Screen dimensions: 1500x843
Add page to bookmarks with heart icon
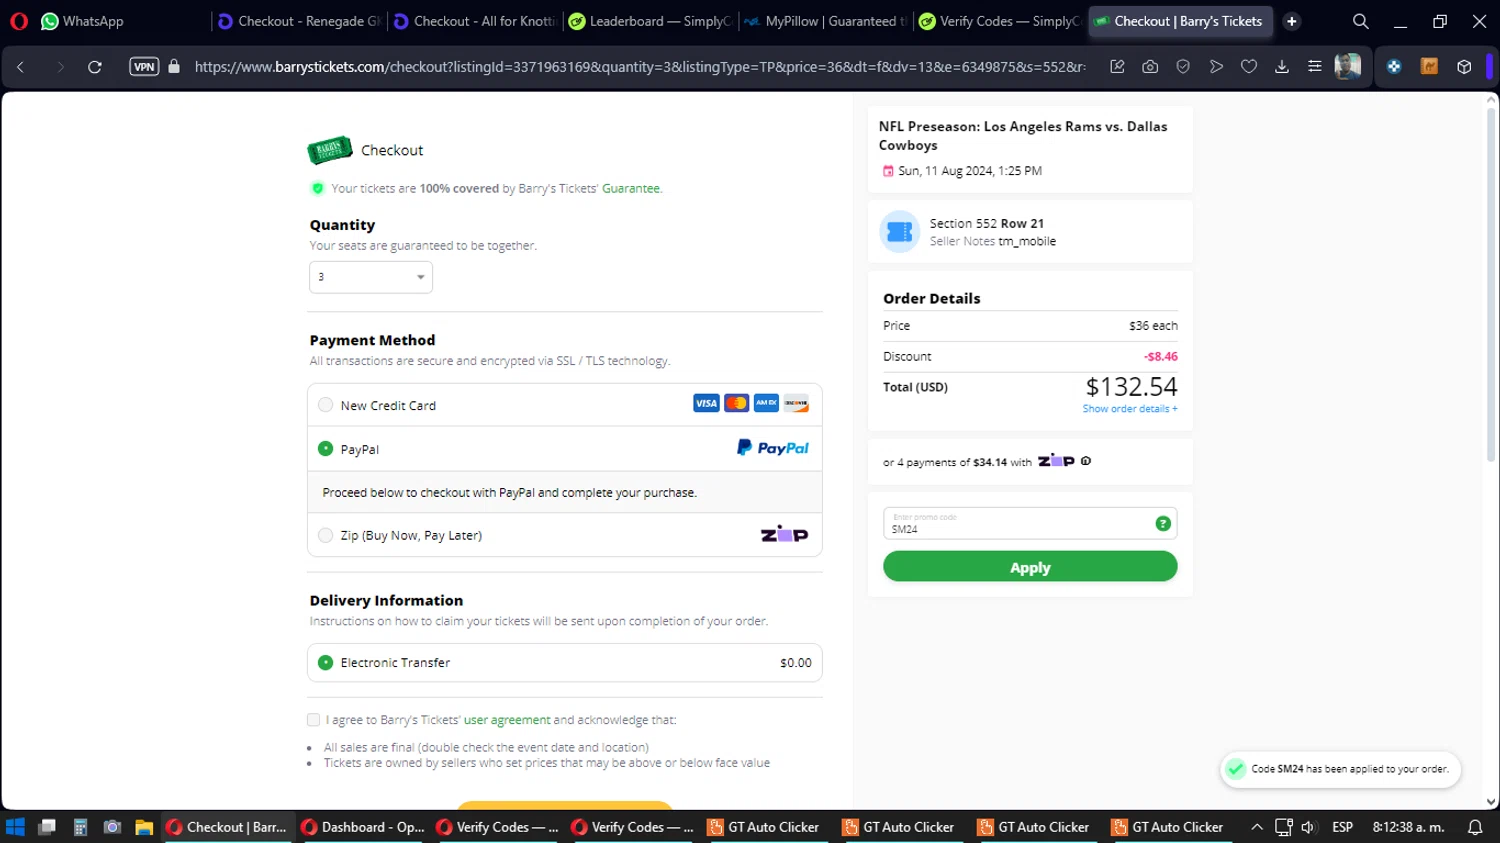(x=1249, y=67)
